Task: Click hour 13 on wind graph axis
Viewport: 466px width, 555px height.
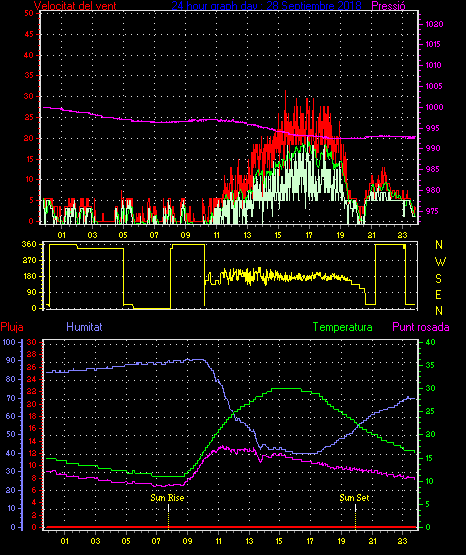Action: coord(247,235)
